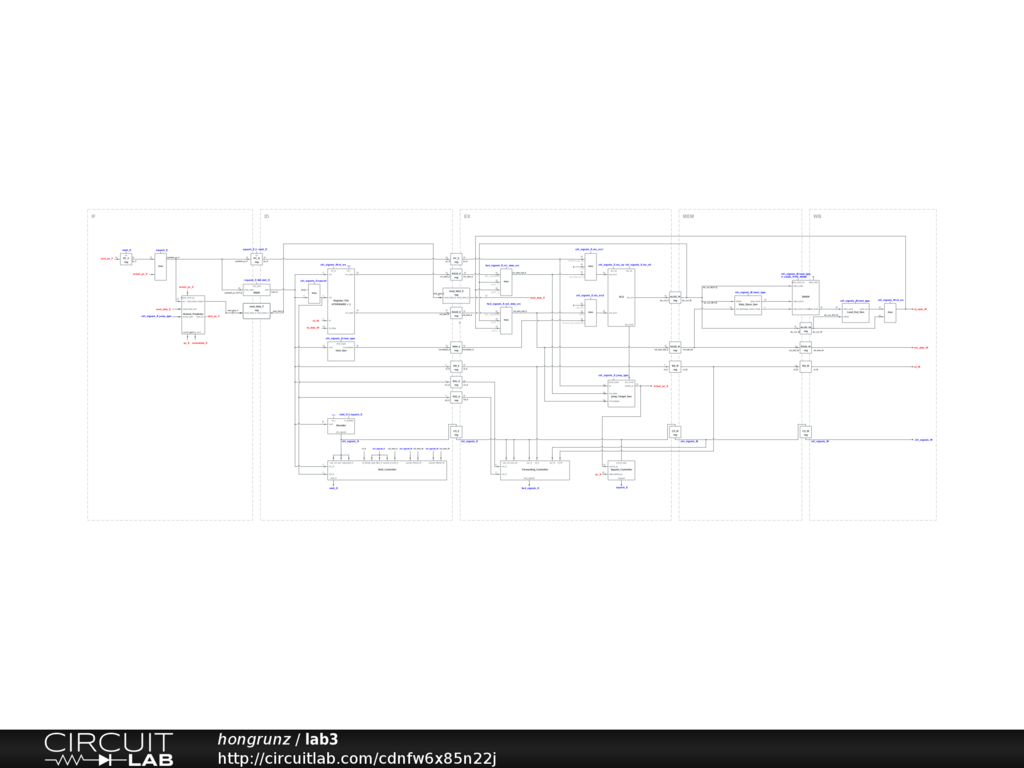Click the IMEM block

[257, 291]
